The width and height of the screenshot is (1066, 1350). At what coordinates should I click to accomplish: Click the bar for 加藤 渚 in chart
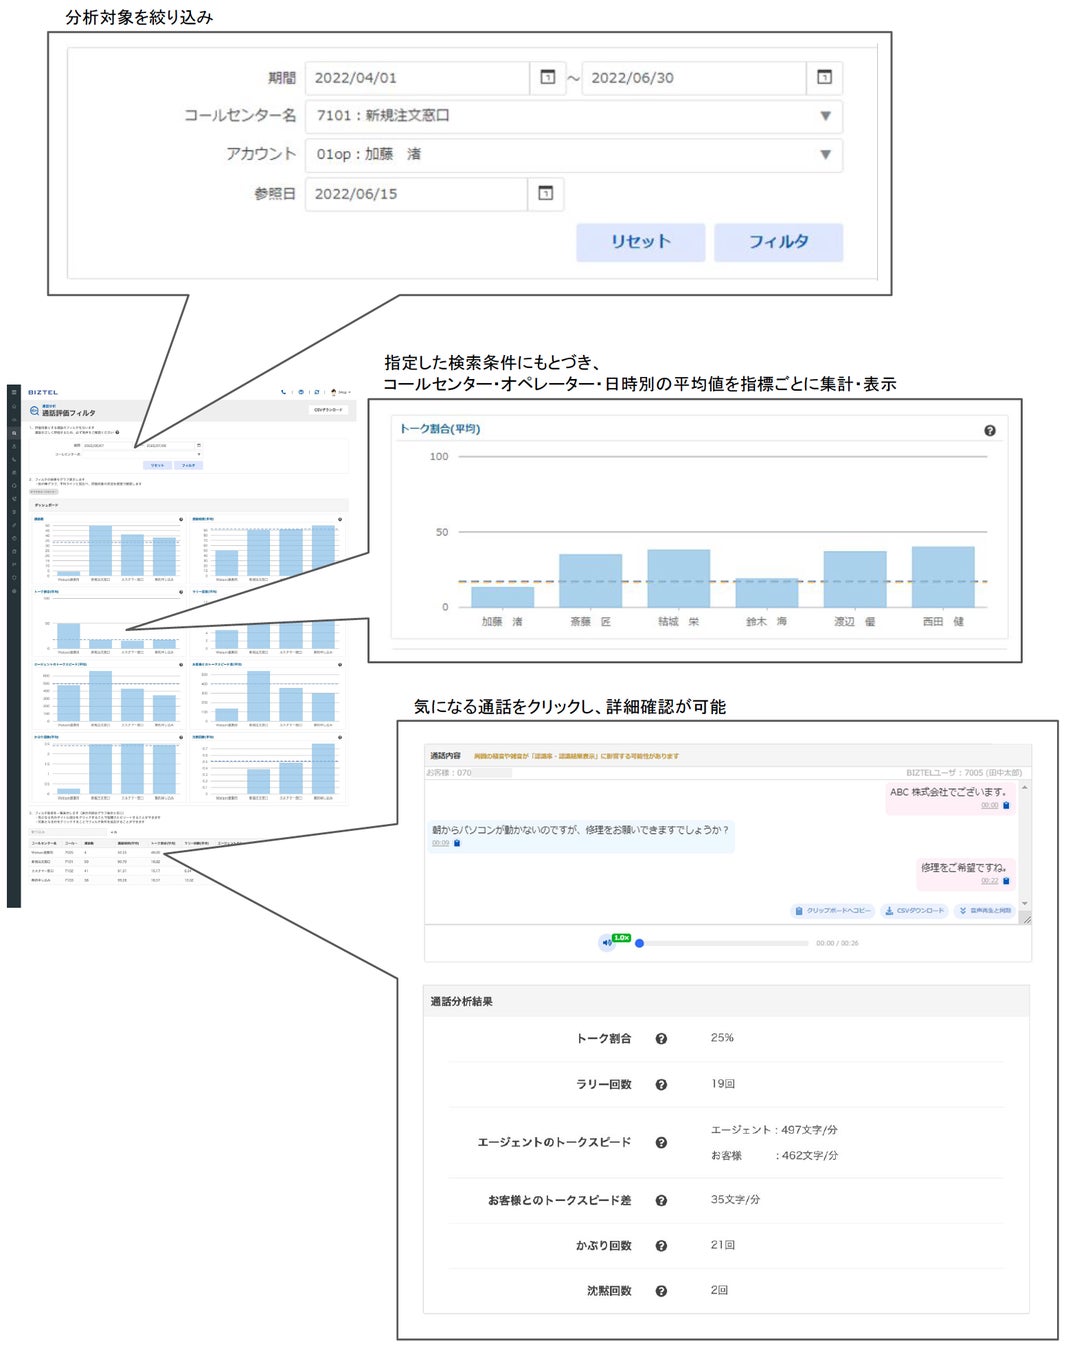(x=502, y=597)
